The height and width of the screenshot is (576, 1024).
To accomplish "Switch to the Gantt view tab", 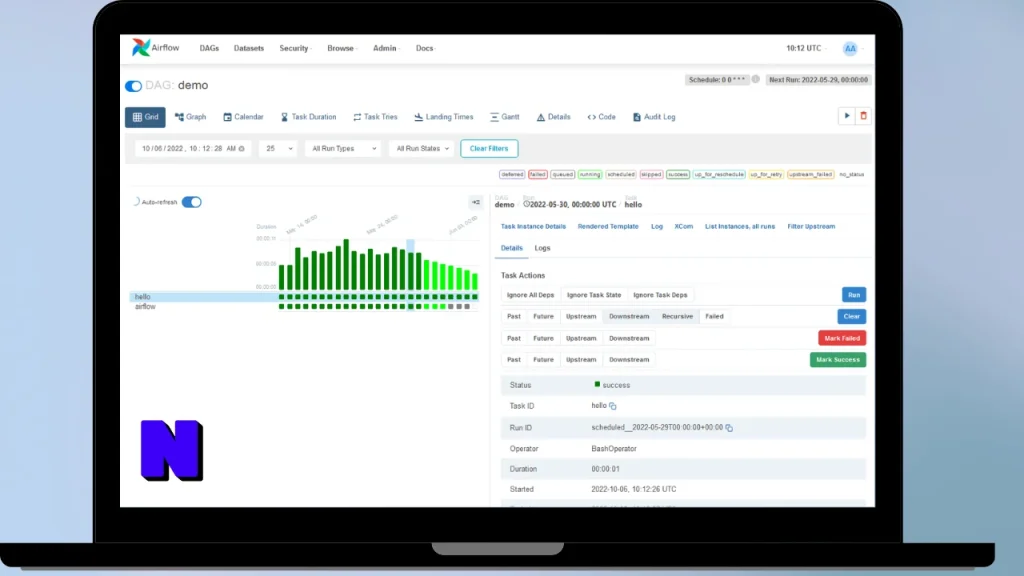I will click(x=505, y=117).
